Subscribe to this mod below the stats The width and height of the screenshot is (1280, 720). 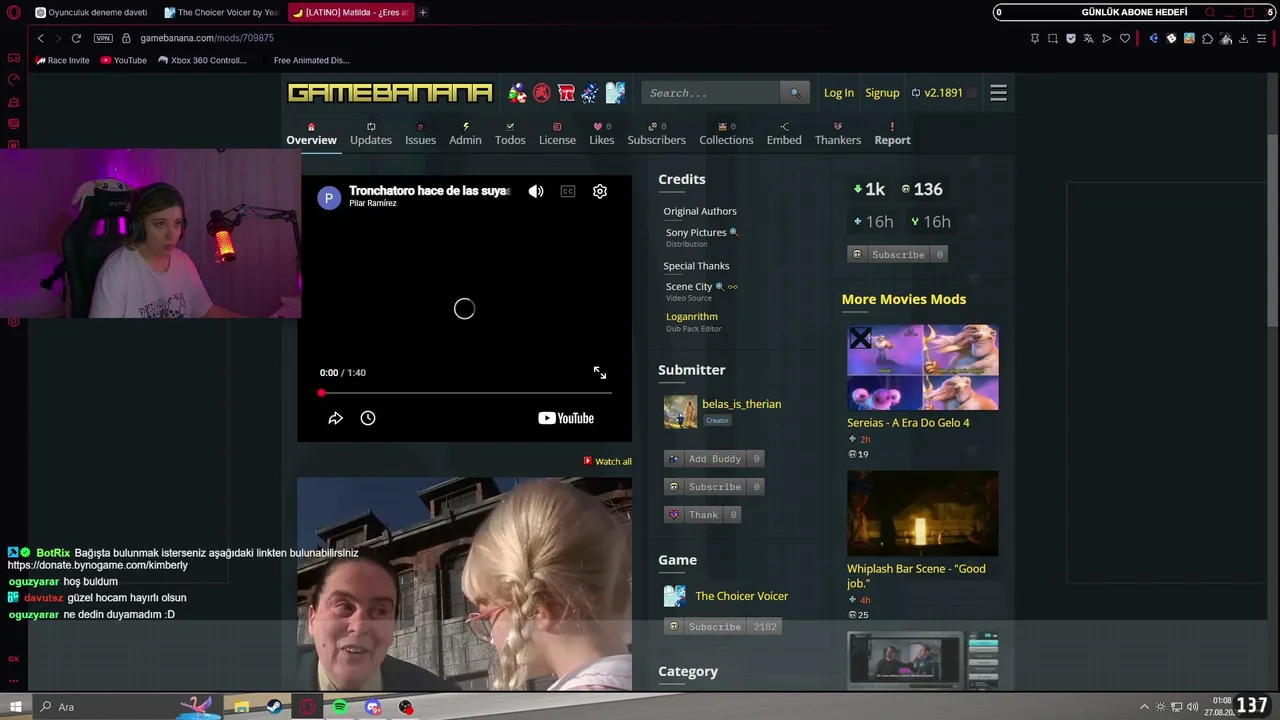click(897, 255)
